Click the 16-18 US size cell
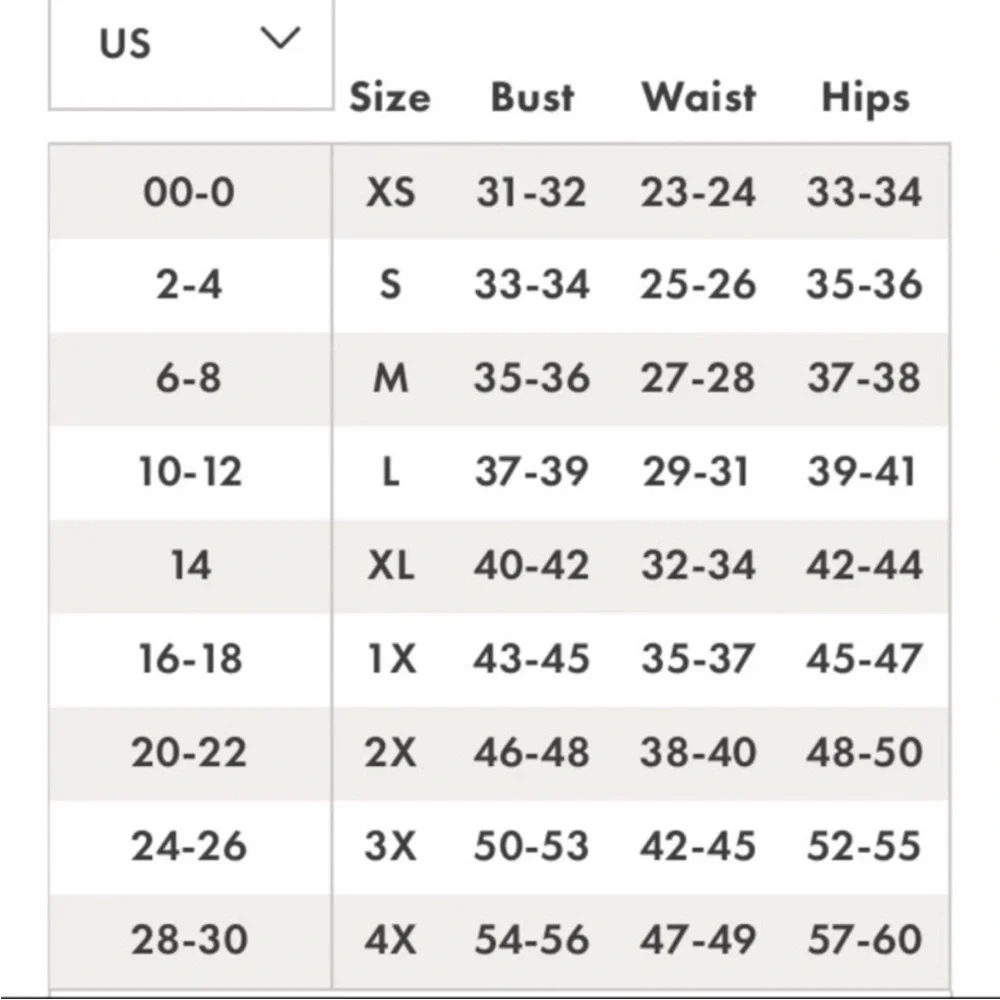1000x1000 pixels. (191, 659)
